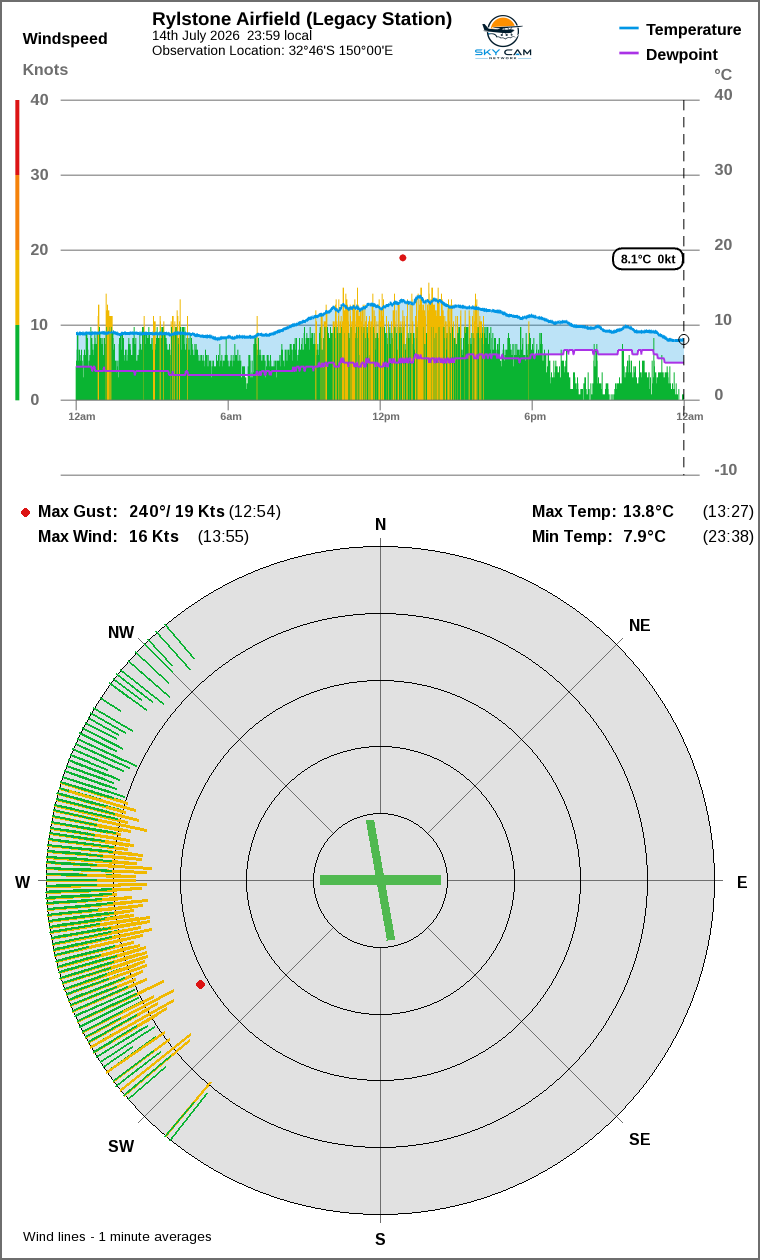
Task: Click the 6am time axis label
Action: point(231,416)
